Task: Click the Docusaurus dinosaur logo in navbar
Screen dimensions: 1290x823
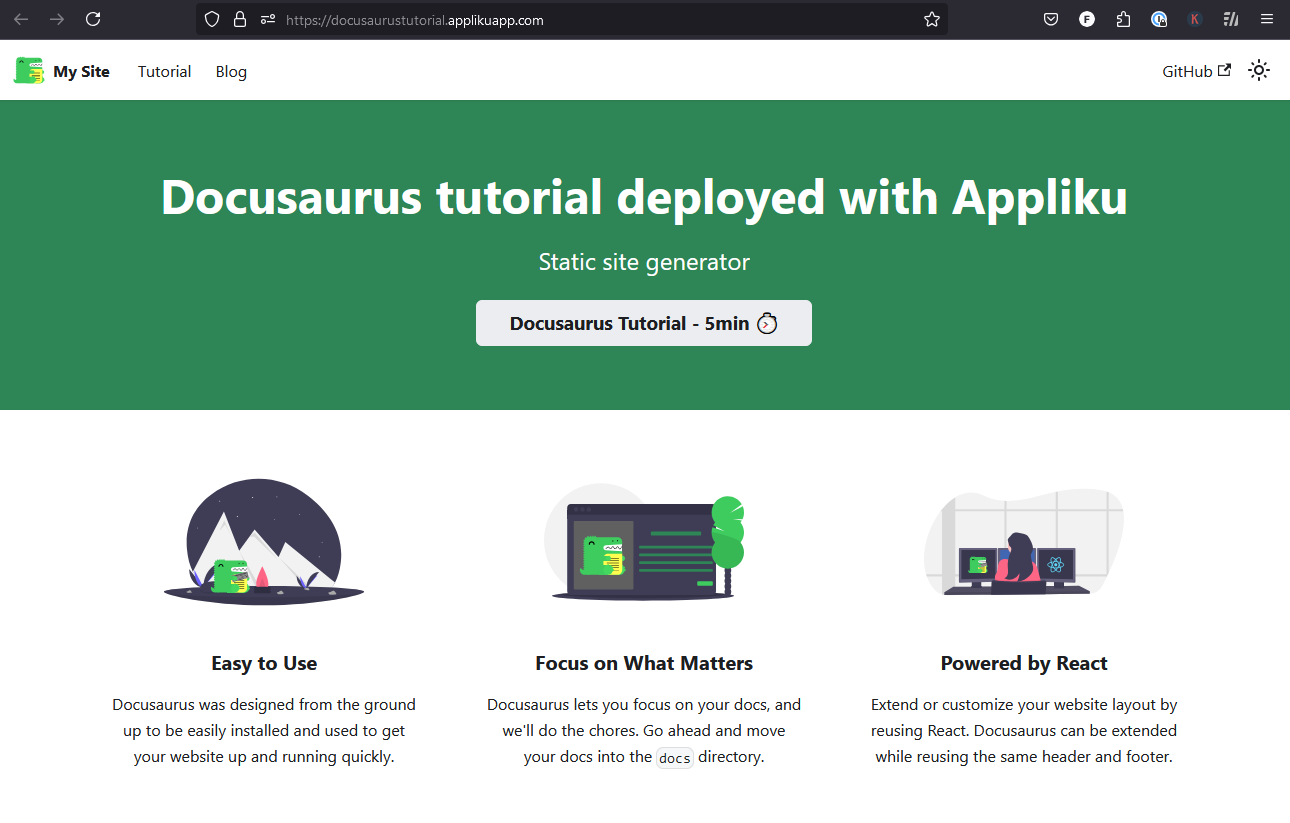Action: coord(29,71)
